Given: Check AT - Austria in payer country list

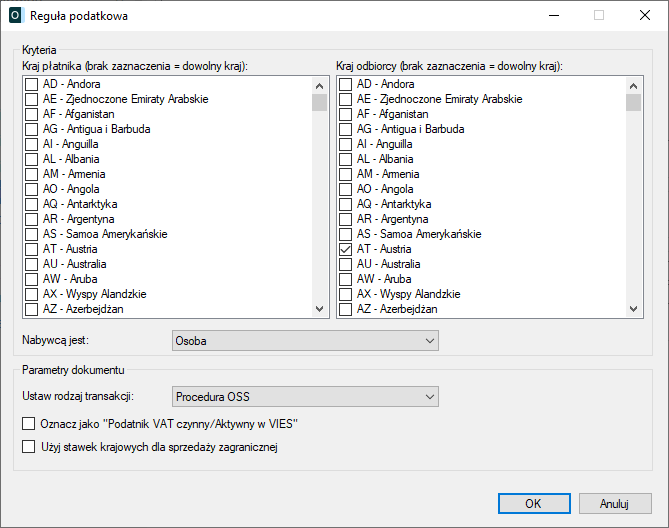Looking at the screenshot, I should tap(32, 249).
